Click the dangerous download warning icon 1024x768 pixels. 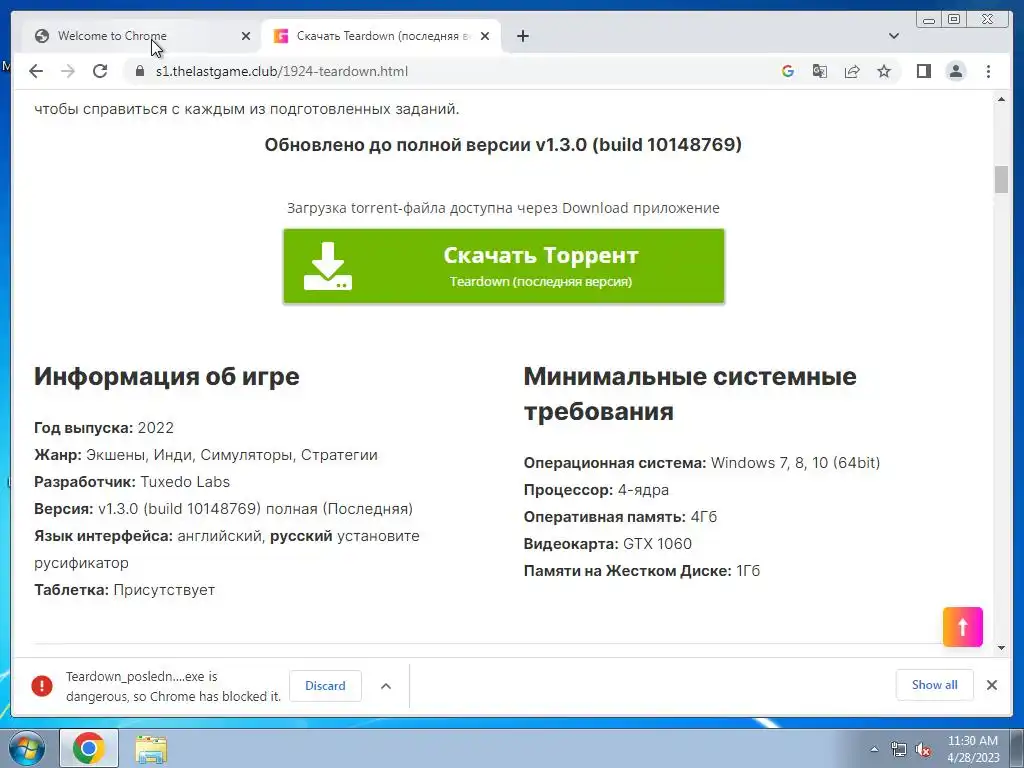42,686
